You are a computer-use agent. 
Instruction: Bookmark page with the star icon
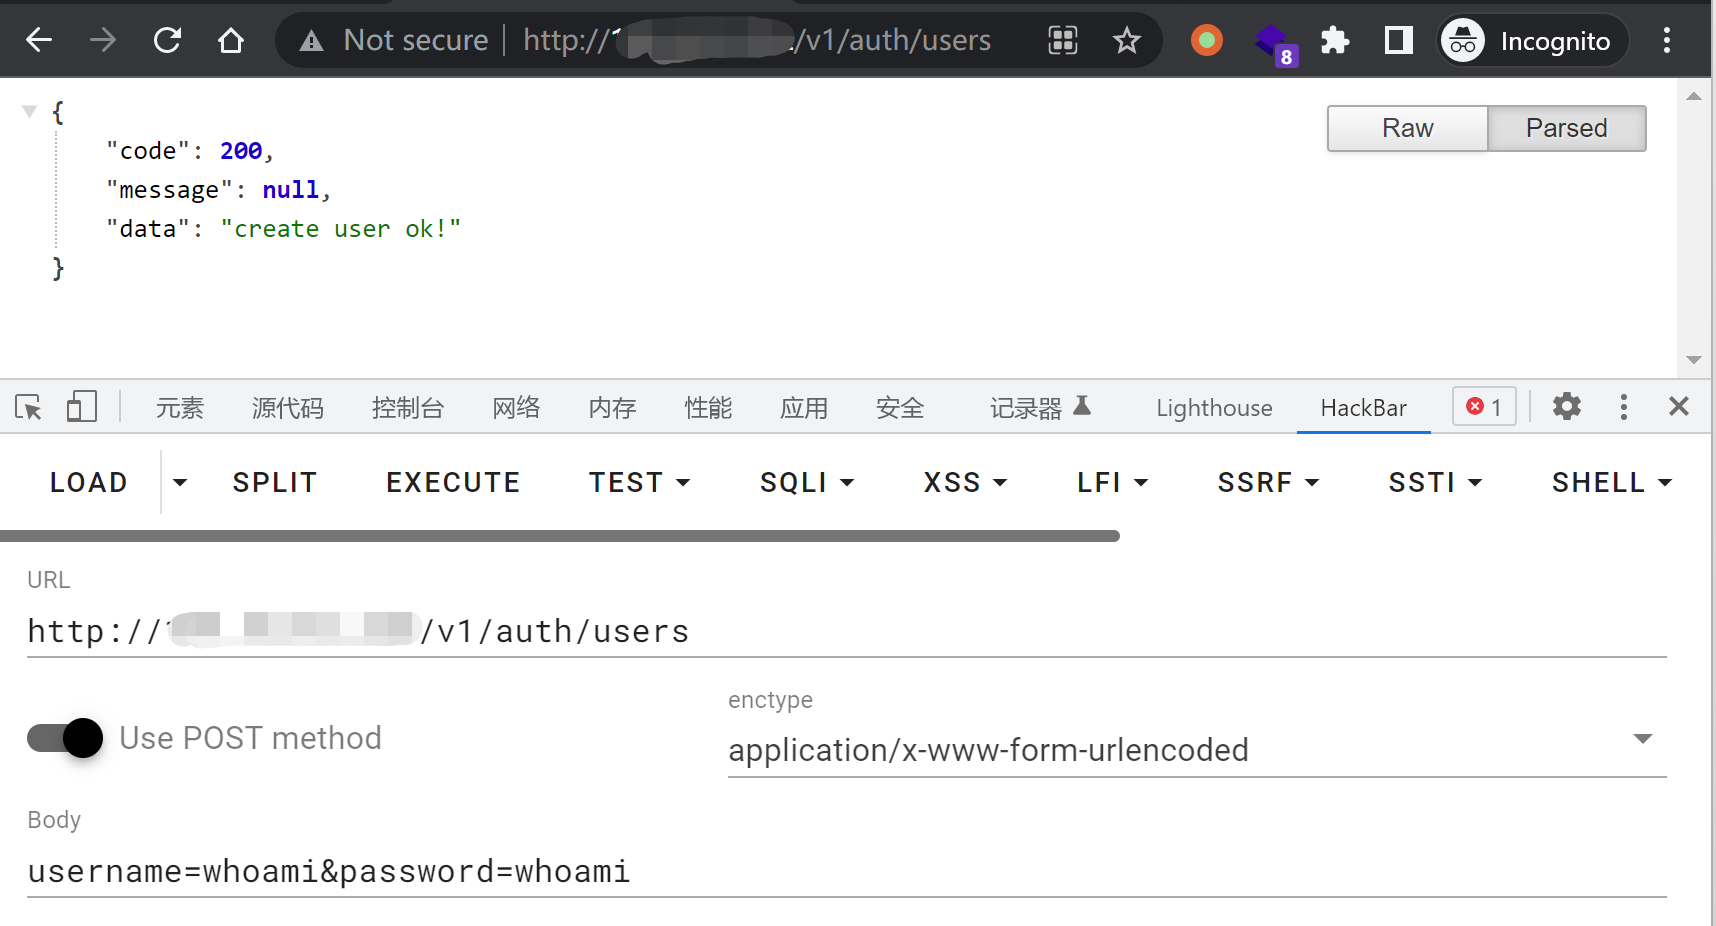click(1126, 40)
